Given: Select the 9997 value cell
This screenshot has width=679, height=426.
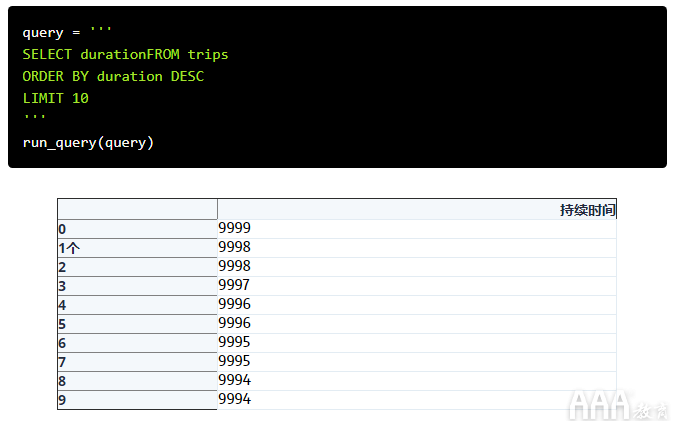Looking at the screenshot, I should [234, 286].
